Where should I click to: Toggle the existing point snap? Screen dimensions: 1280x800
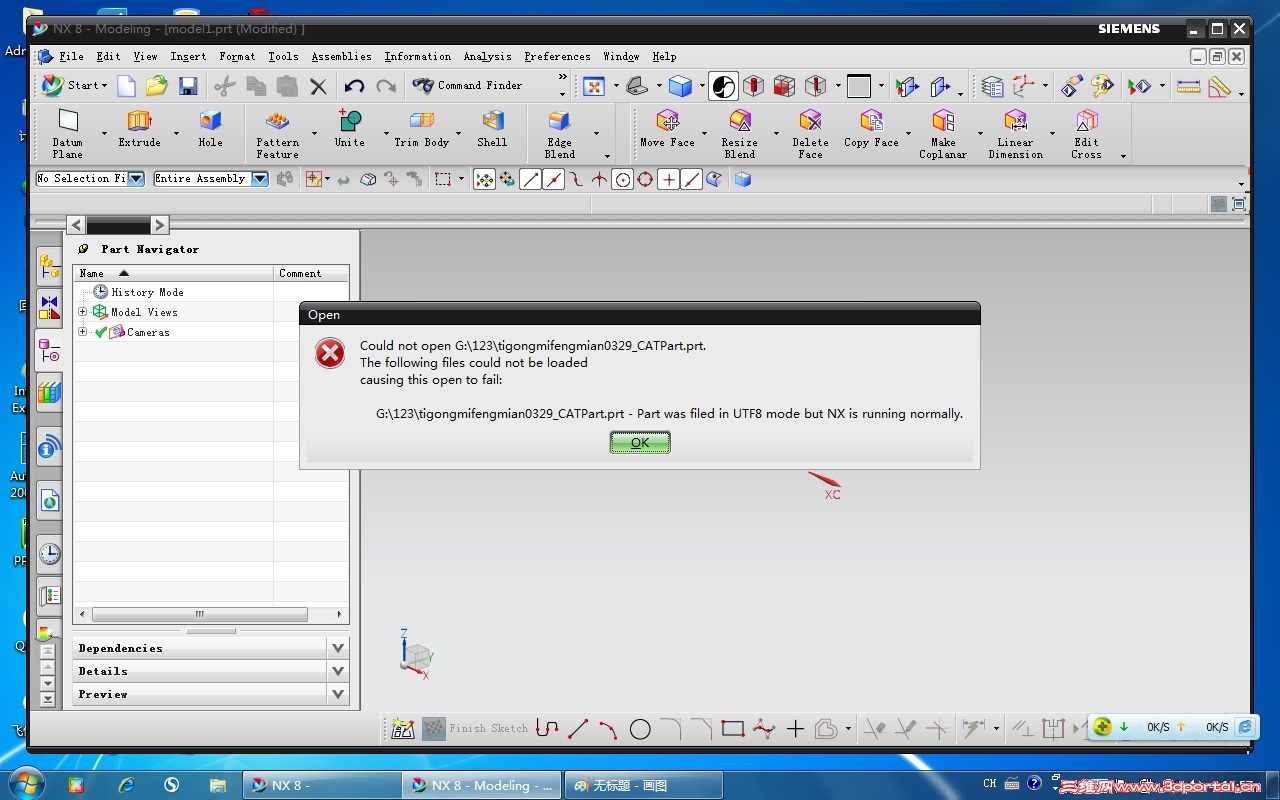tap(668, 180)
